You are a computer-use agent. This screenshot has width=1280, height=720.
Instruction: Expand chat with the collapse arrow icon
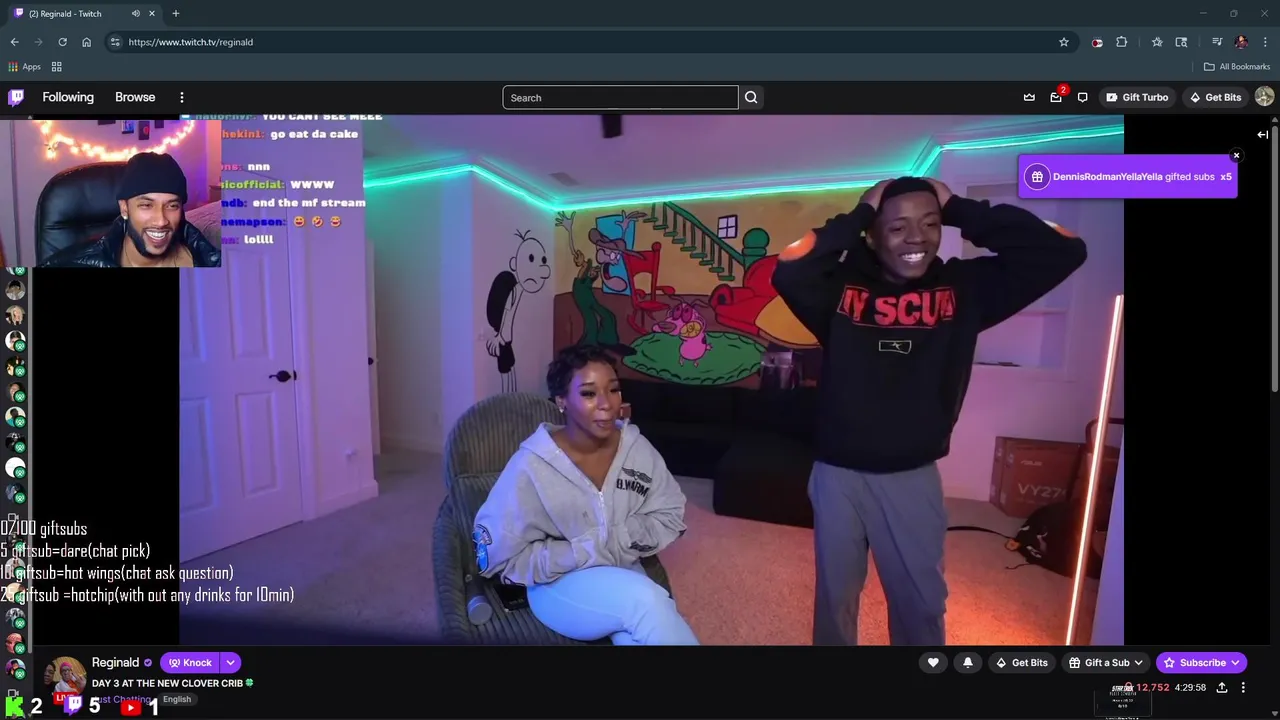[x=1262, y=134]
